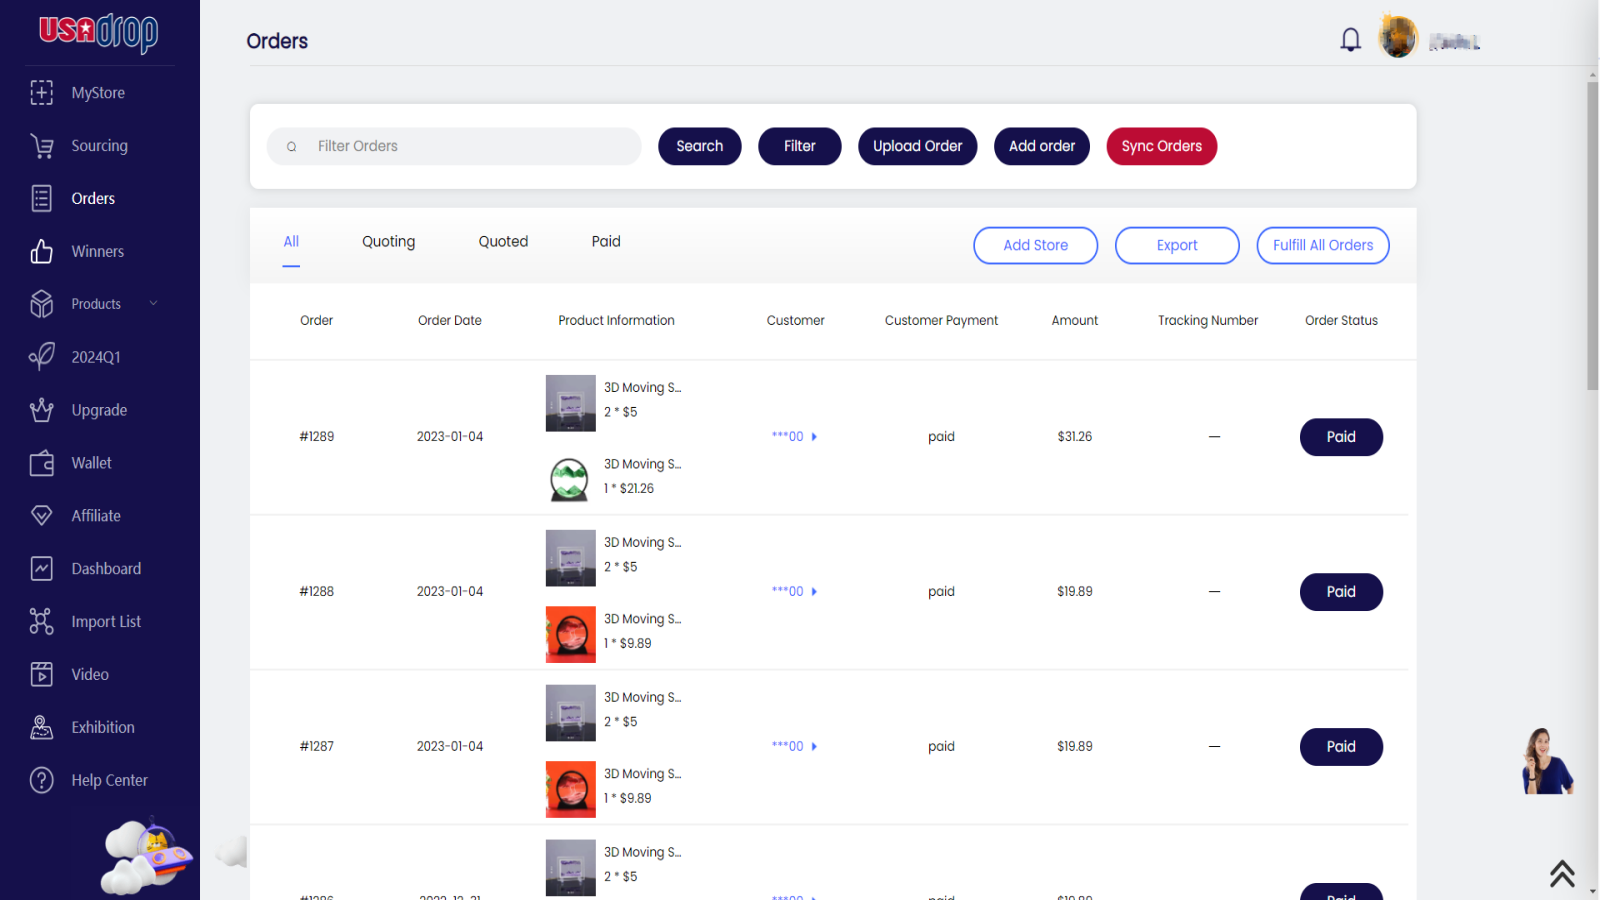This screenshot has width=1600, height=900.
Task: Click the Winners thumbs-up icon
Action: click(41, 251)
